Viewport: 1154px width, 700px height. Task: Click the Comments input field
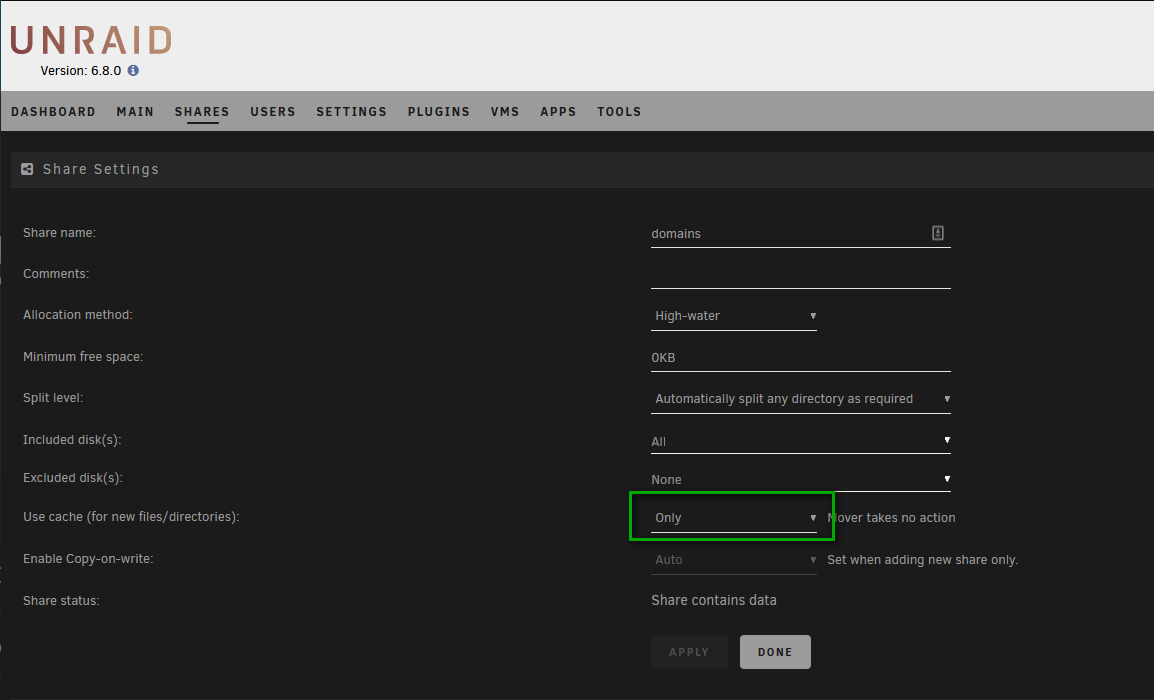[x=801, y=275]
